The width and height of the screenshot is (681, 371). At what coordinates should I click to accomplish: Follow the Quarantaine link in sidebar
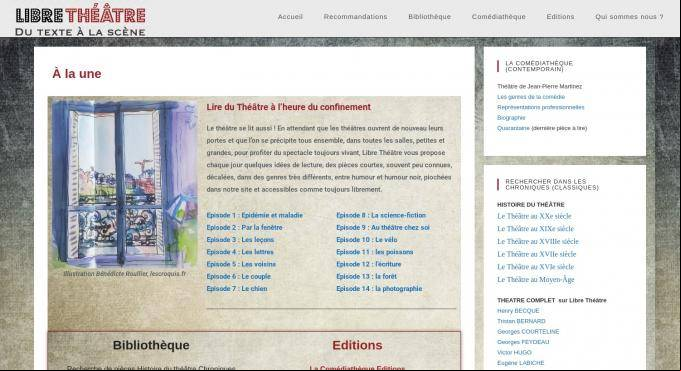coord(513,128)
